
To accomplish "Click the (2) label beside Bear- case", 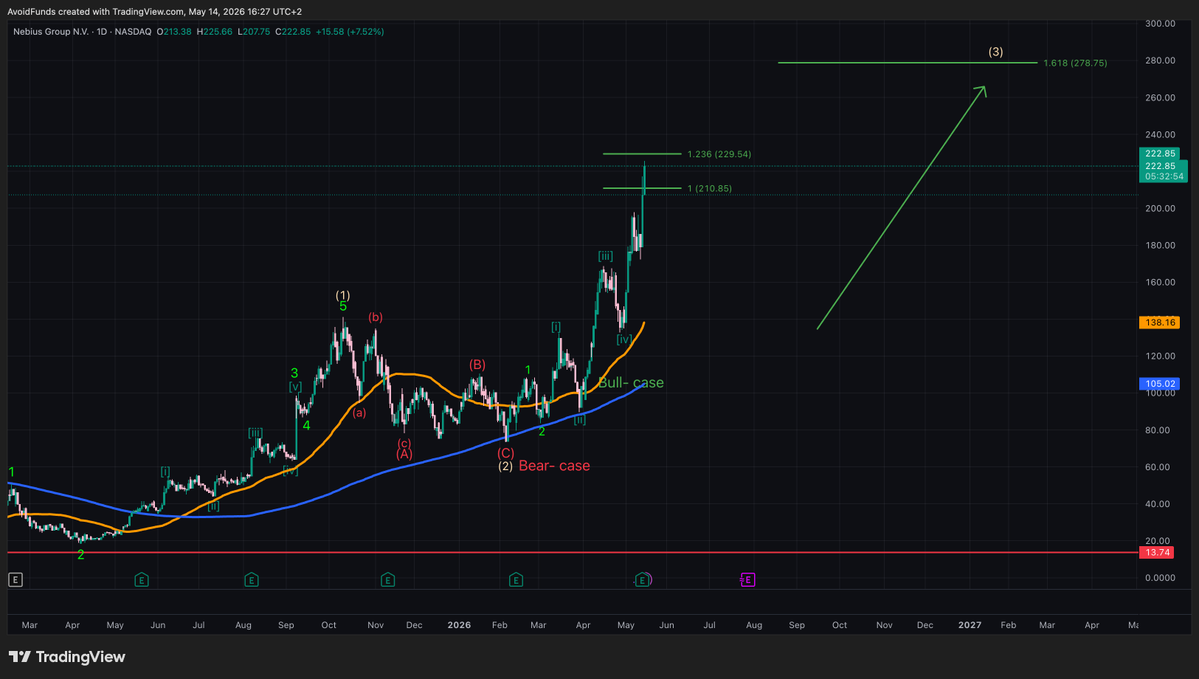I will [x=505, y=466].
